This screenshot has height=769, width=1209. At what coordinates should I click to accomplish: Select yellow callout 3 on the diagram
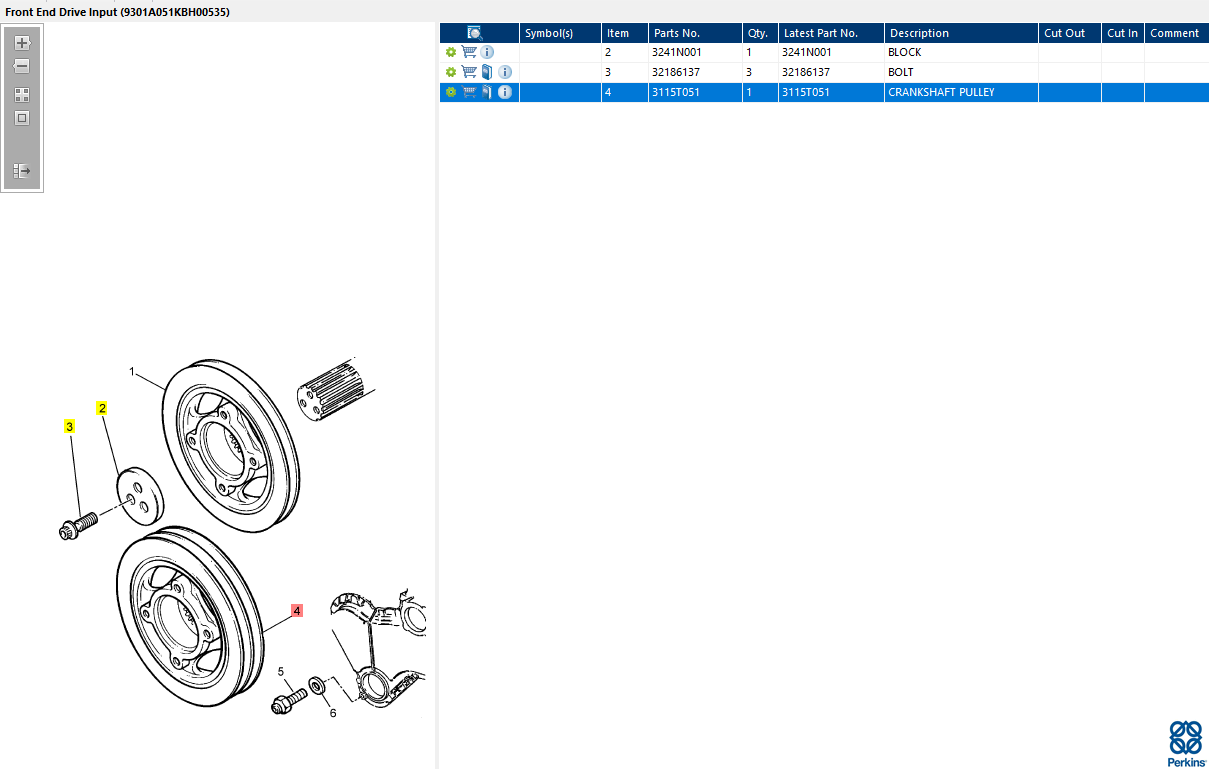point(69,427)
